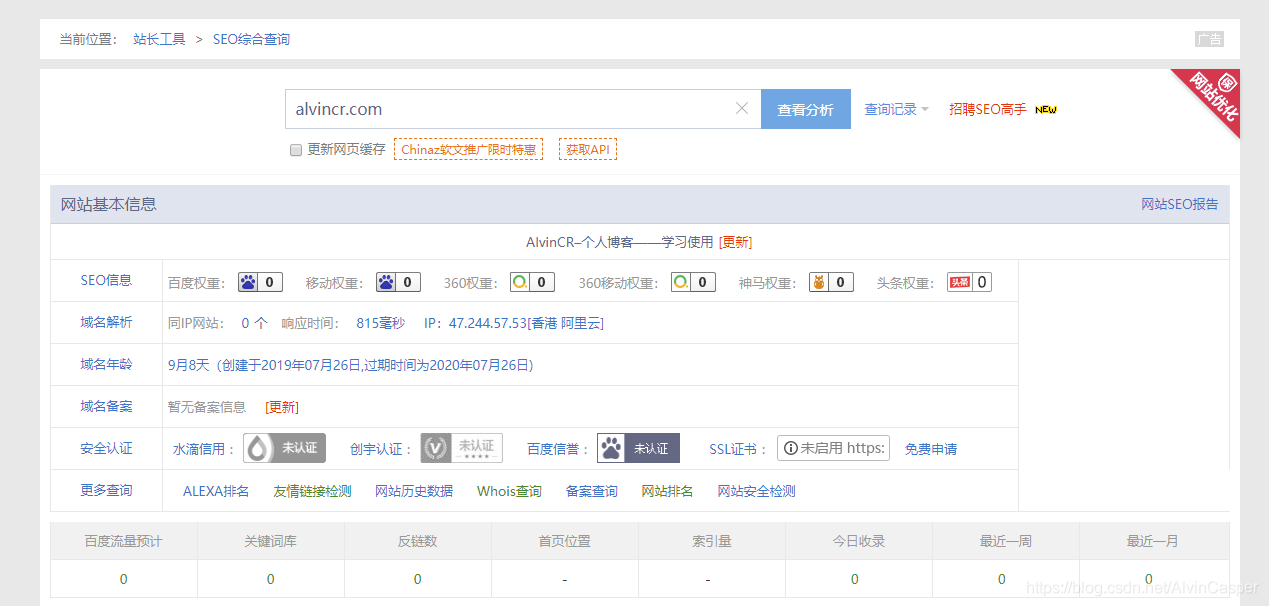Image resolution: width=1269 pixels, height=606 pixels.
Task: Click the 域名备案 row label
Action: pos(106,406)
